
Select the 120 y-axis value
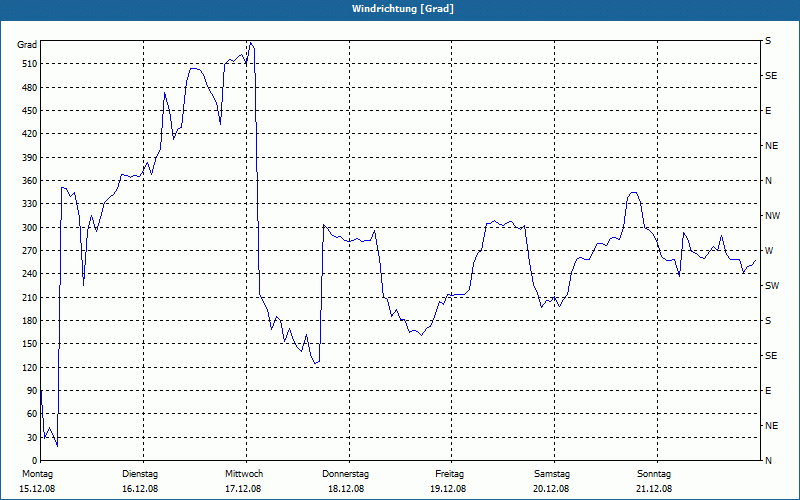(30, 367)
